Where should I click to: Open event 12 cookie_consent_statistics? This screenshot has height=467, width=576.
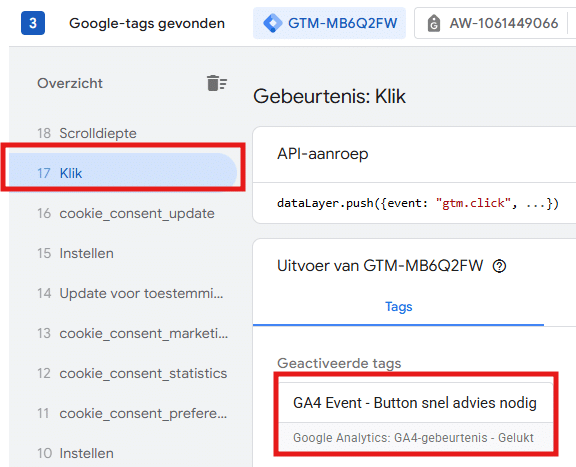tap(121, 374)
